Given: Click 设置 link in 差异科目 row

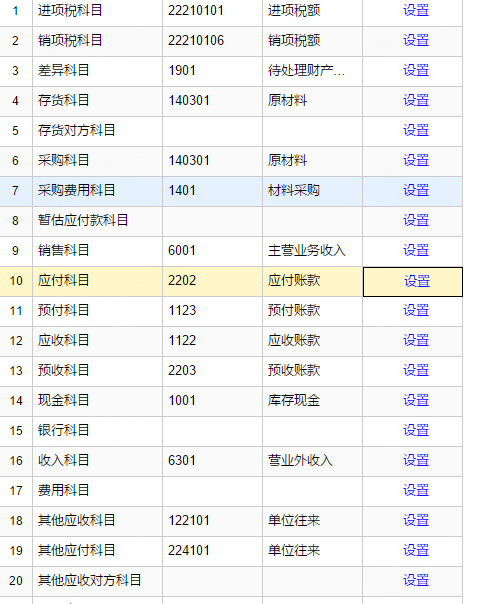Looking at the screenshot, I should [x=416, y=70].
